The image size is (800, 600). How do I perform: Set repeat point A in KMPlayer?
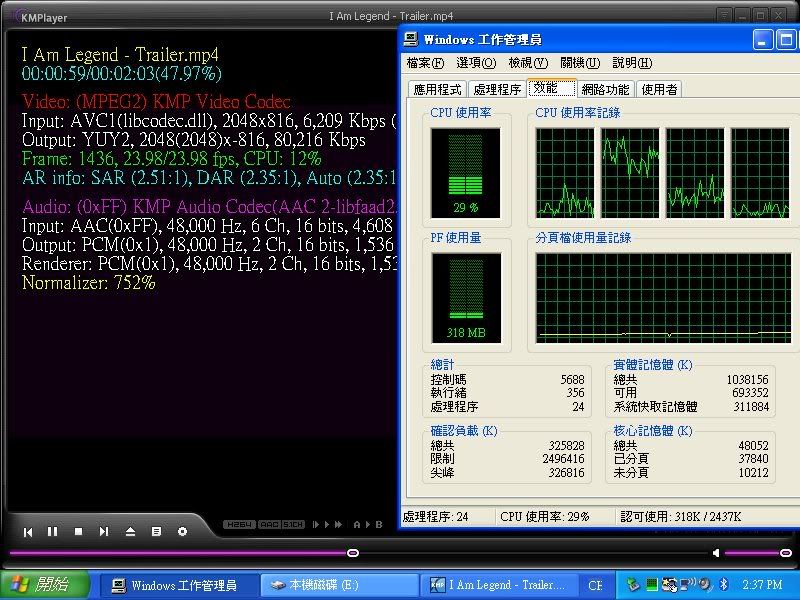pos(357,524)
